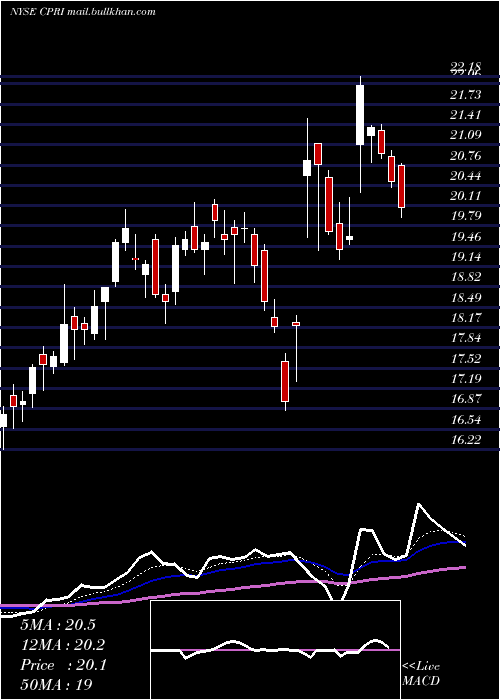This screenshot has height=700, width=500.
Task: Click the NYSE CPRI chart title
Action: (83, 12)
